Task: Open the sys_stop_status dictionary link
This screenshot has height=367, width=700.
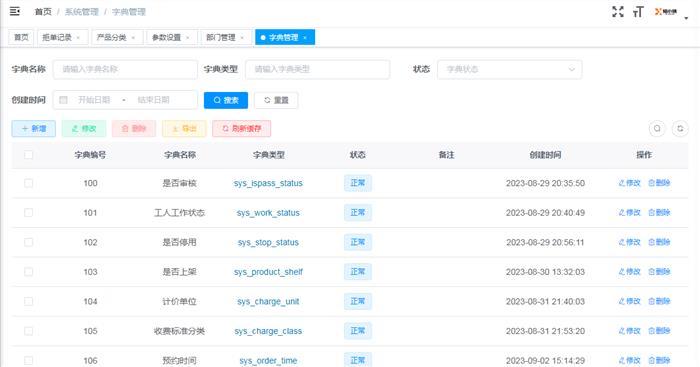Action: (268, 242)
